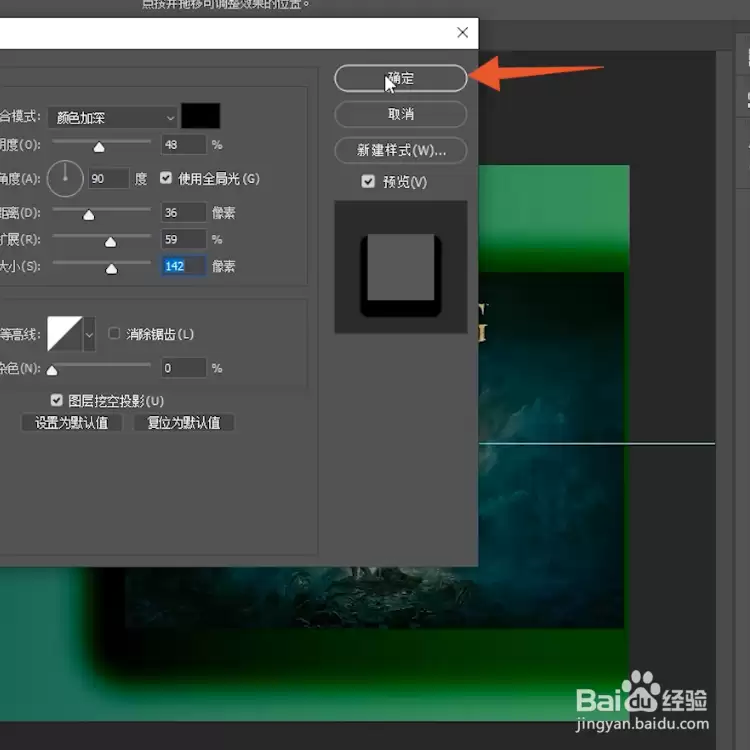Click the spread slider handle
Screen dimensions: 750x750
point(110,242)
